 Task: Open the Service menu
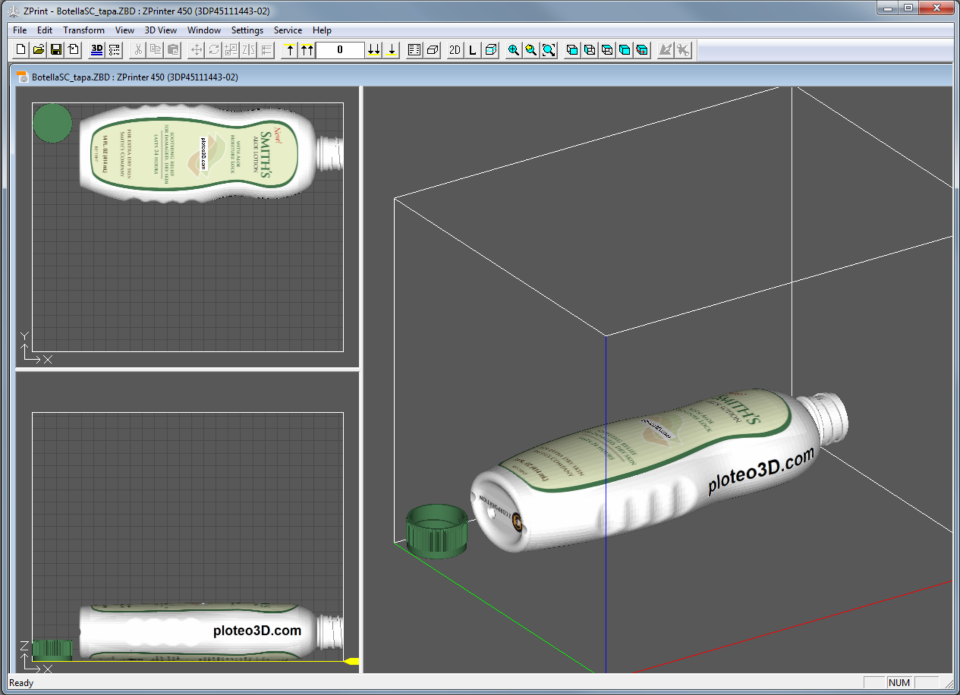[x=288, y=30]
